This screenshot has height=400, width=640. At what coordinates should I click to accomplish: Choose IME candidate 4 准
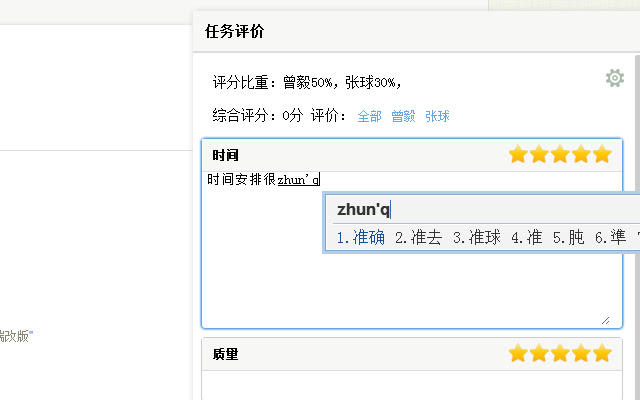pyautogui.click(x=527, y=237)
